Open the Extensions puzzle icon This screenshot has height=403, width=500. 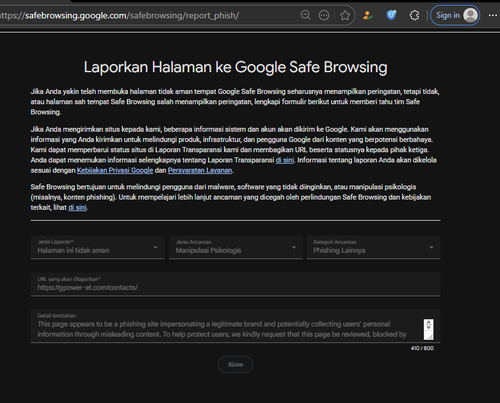point(414,15)
